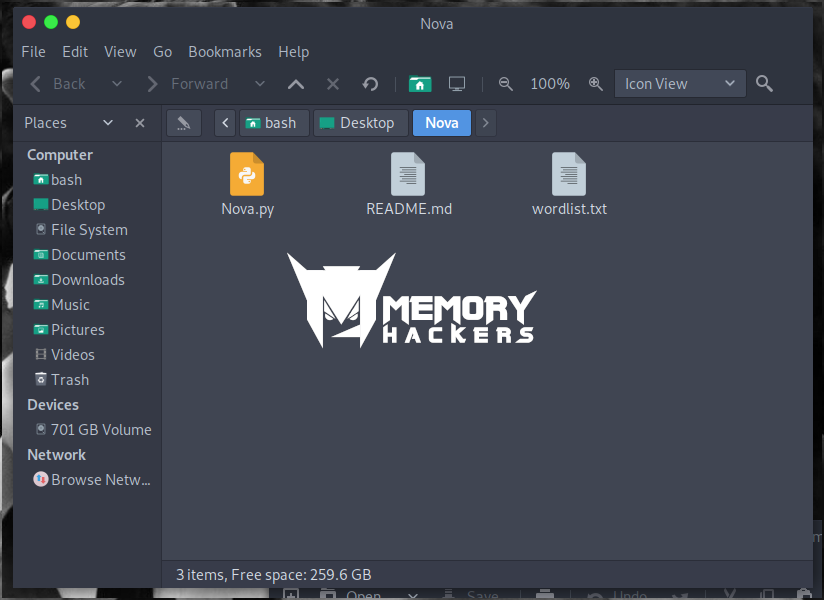Select the Desktop breadcrumb in path bar
The image size is (824, 600).
pos(361,123)
